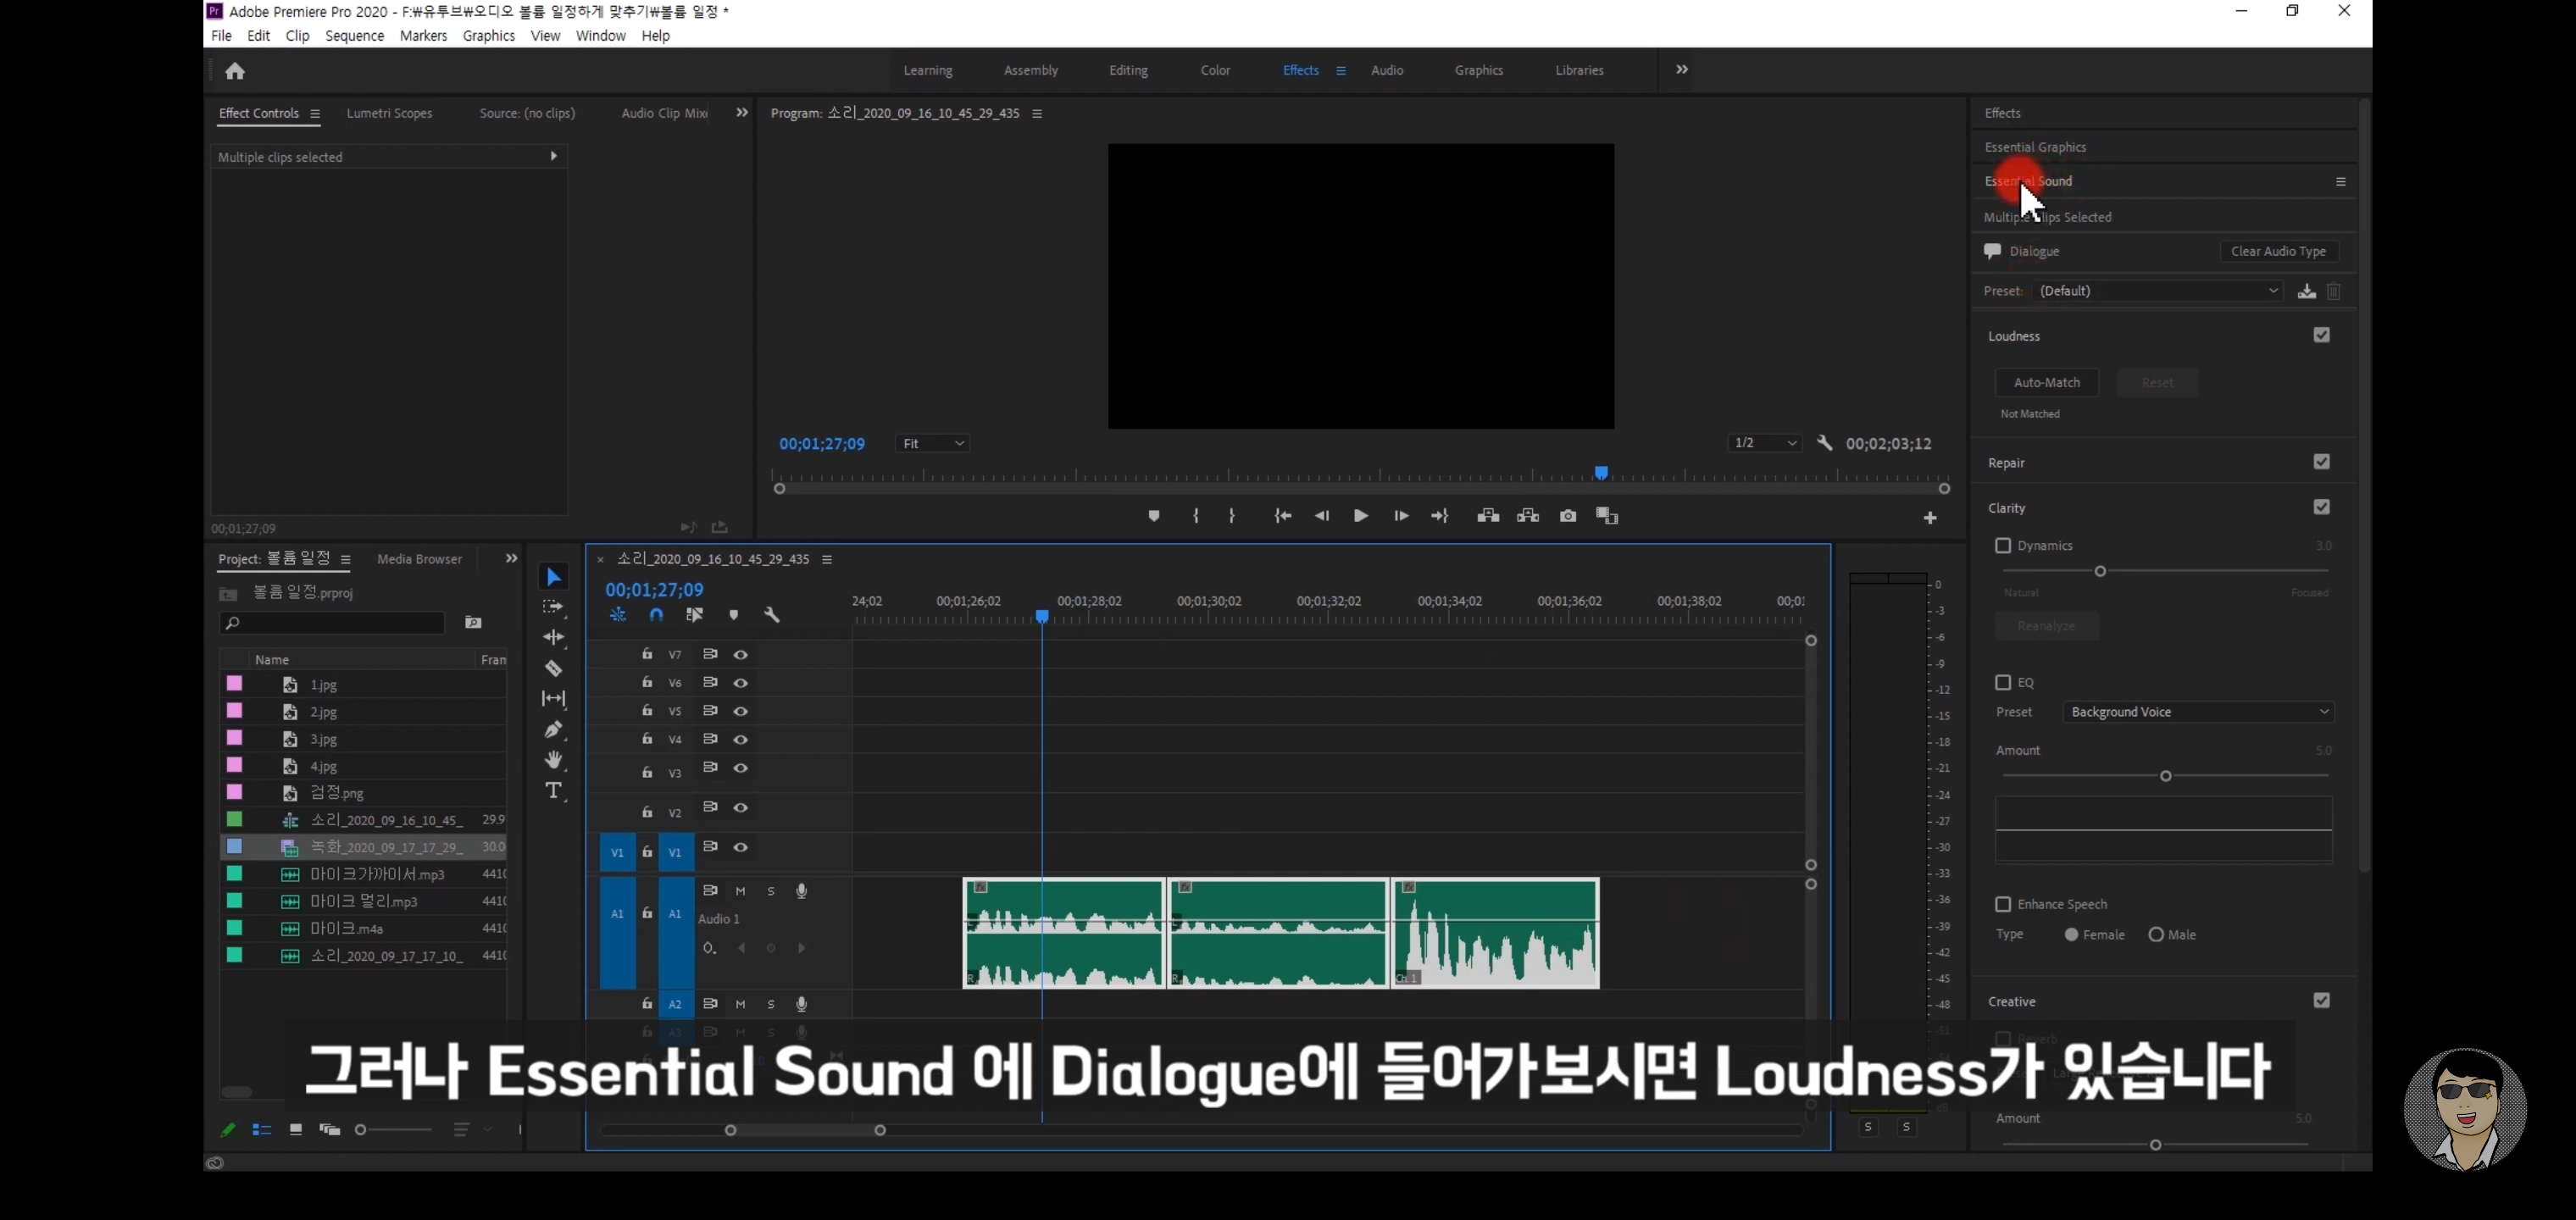Image resolution: width=2576 pixels, height=1220 pixels.
Task: Switch to the Color workspace tab
Action: pyautogui.click(x=1215, y=70)
